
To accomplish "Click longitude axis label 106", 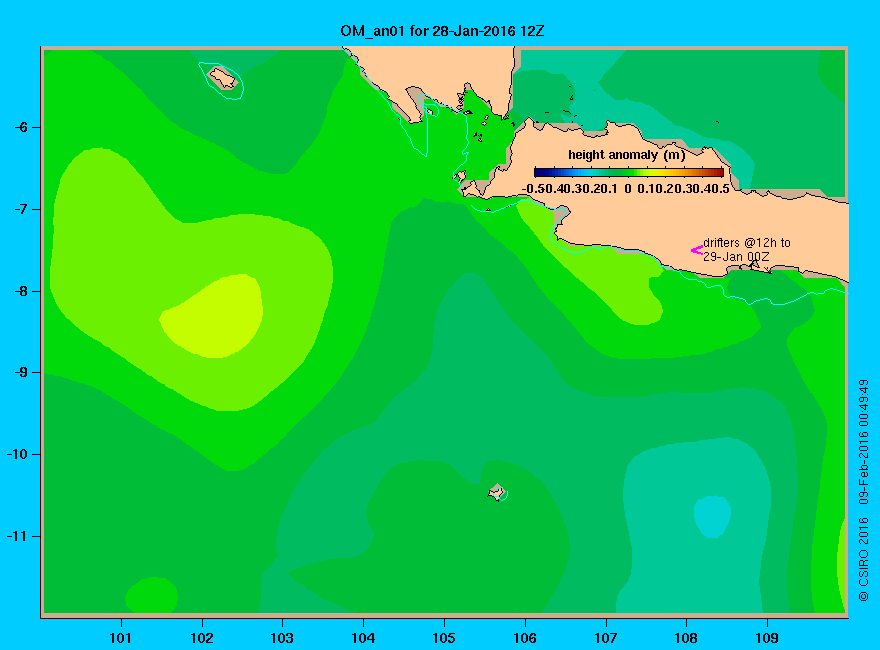I will [525, 638].
